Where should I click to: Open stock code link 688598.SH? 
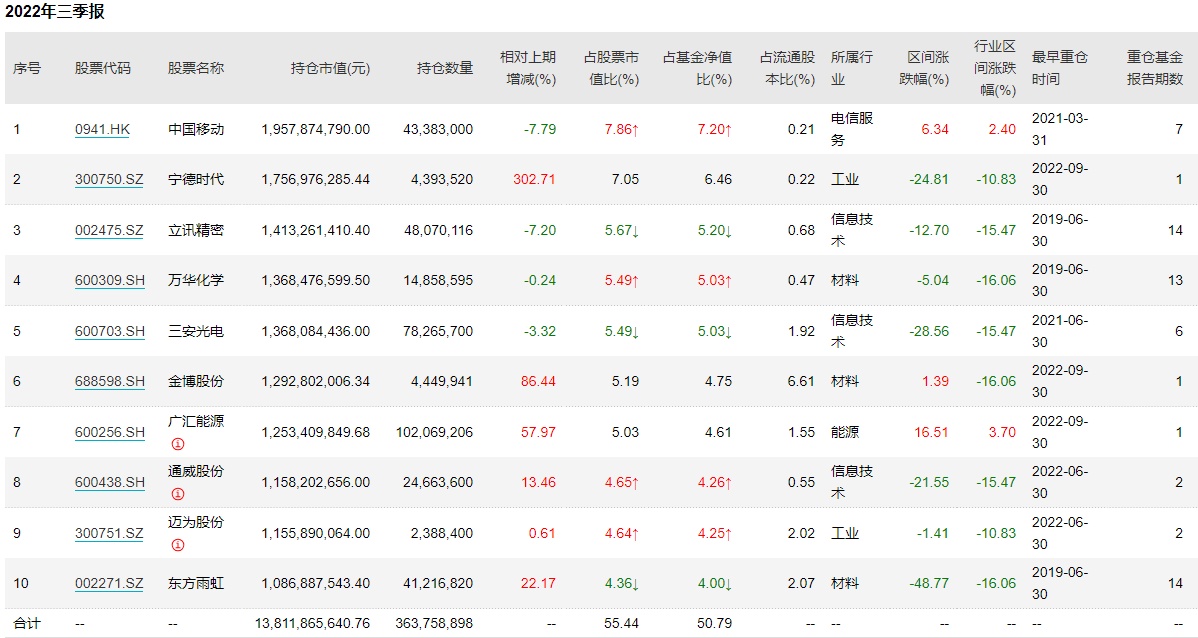110,381
